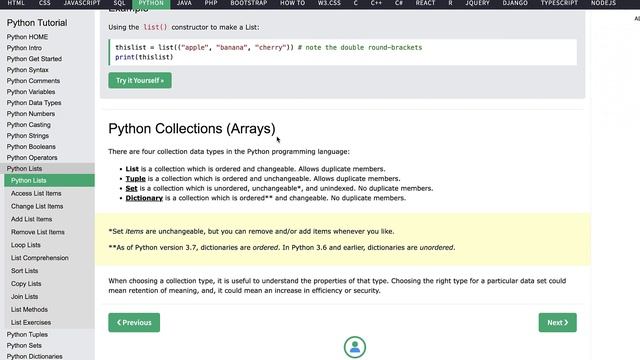Open Python Booleans in sidebar
The width and height of the screenshot is (640, 360).
pos(31,147)
